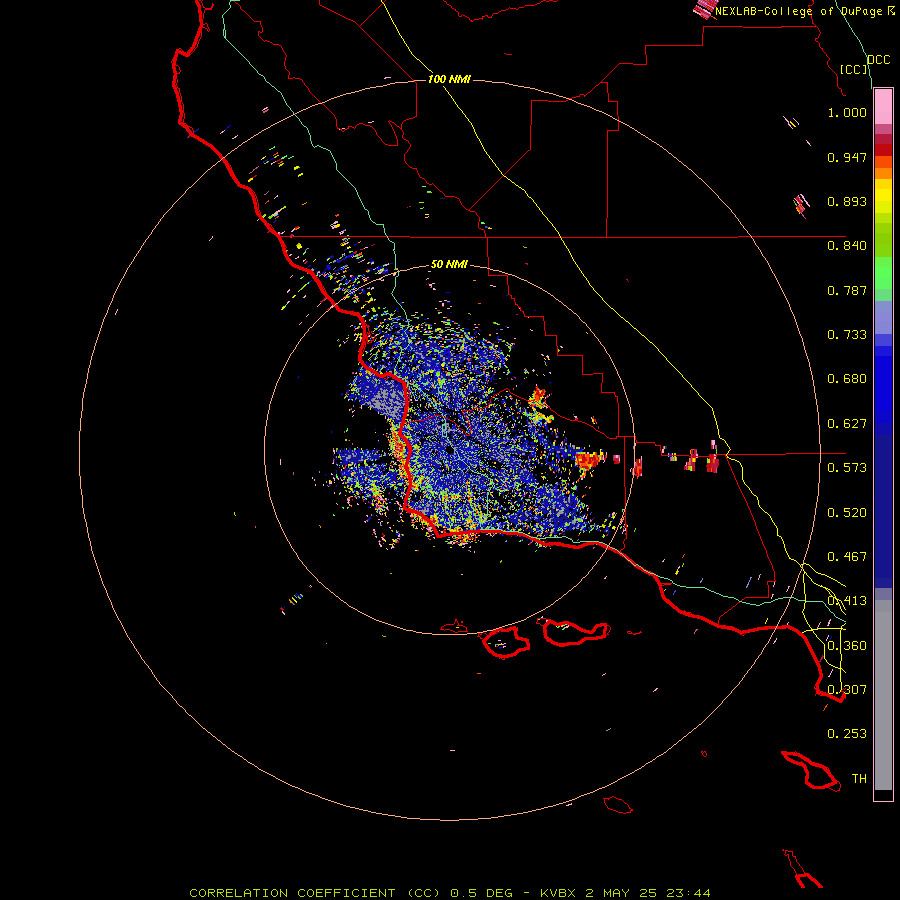Screen dimensions: 900x900
Task: Click the NEXLAB-College of DuPage credit text
Action: [x=798, y=11]
